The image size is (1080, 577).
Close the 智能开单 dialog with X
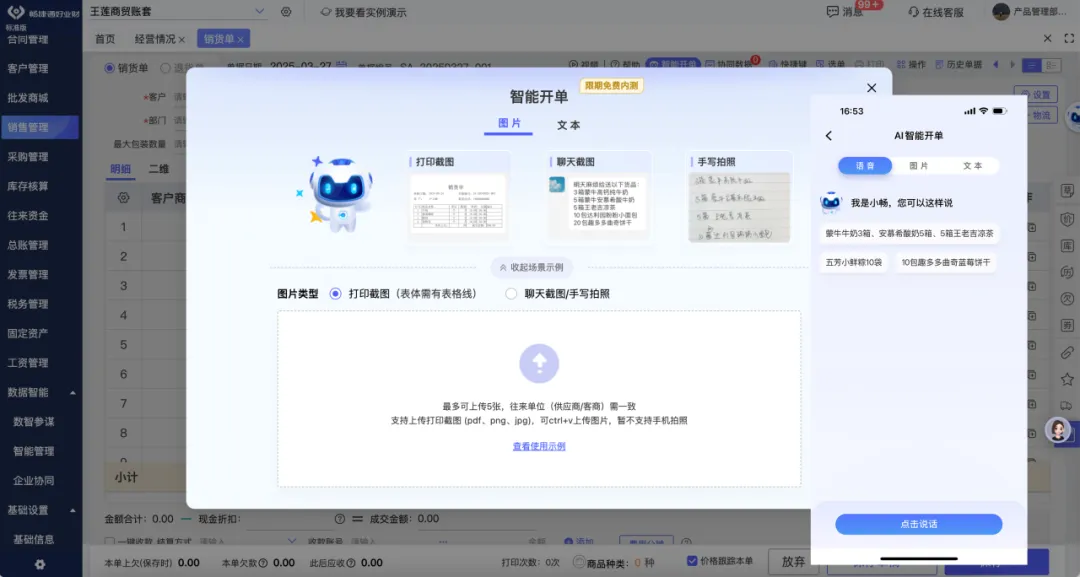coord(871,88)
